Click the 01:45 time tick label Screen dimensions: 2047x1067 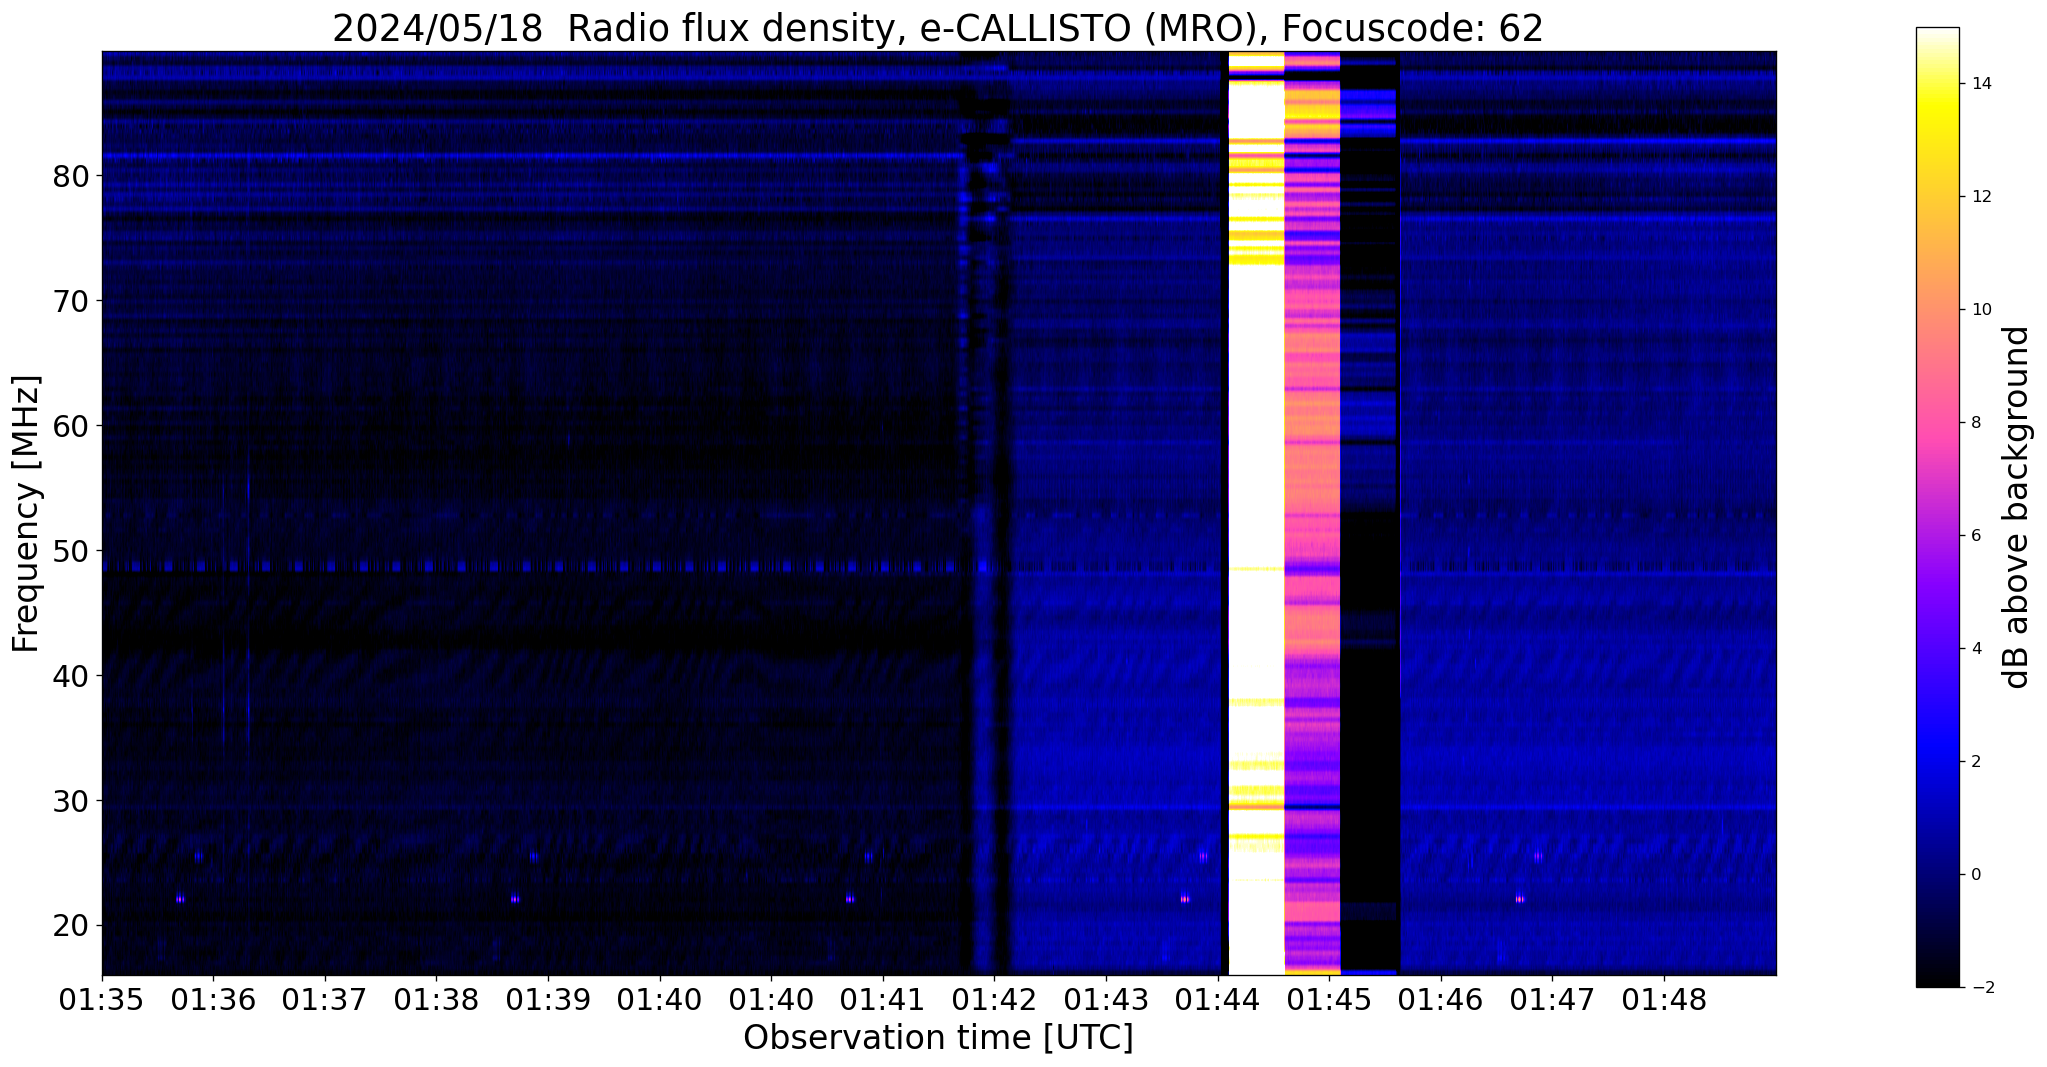pos(1329,1000)
